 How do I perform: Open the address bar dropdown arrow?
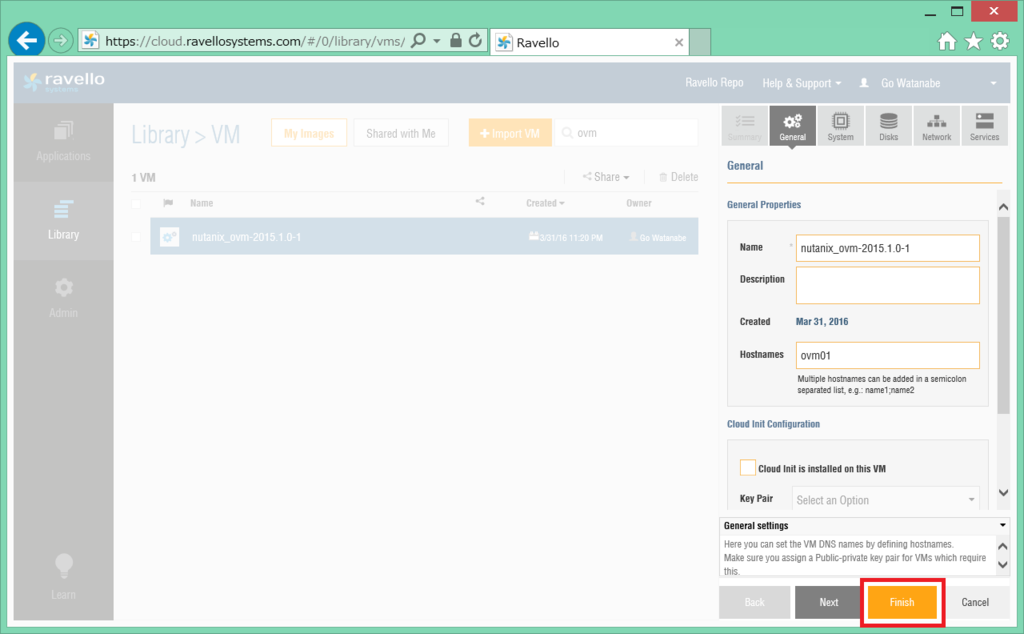click(x=437, y=41)
